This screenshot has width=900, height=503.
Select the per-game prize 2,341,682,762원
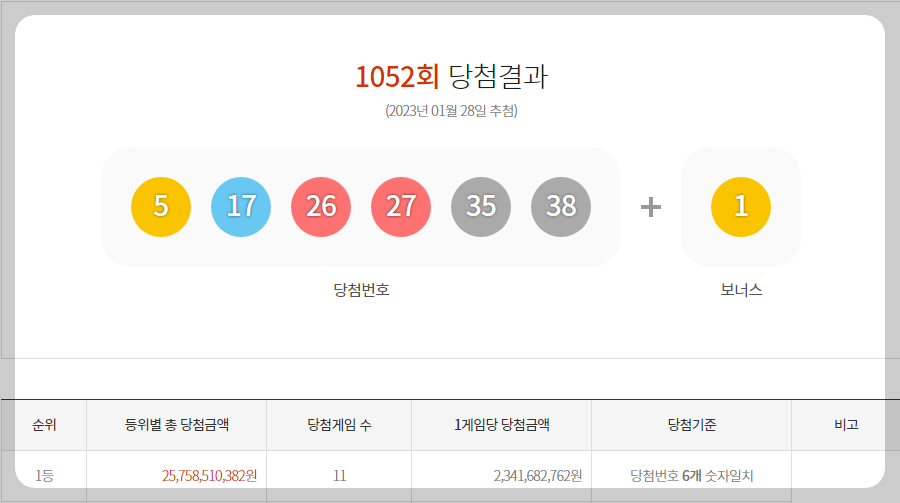538,475
